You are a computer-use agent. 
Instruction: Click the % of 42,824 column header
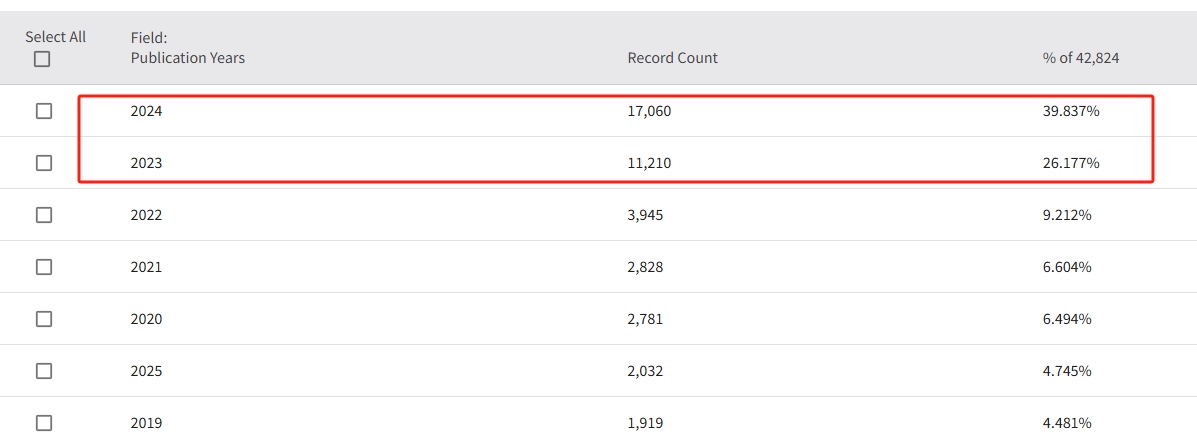tap(1080, 58)
